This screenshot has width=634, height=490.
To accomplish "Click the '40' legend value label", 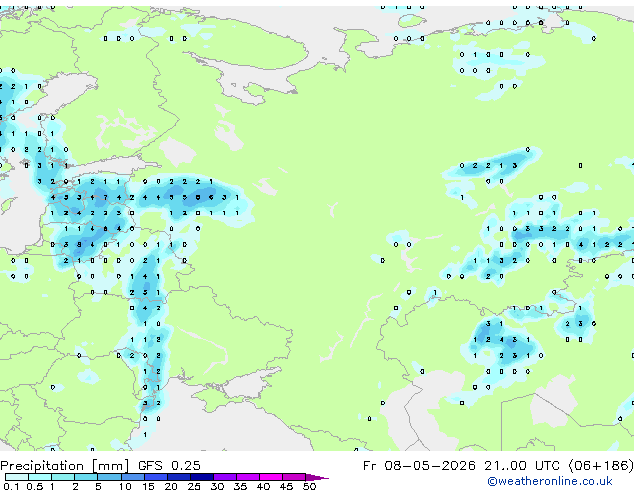I will pos(263,486).
